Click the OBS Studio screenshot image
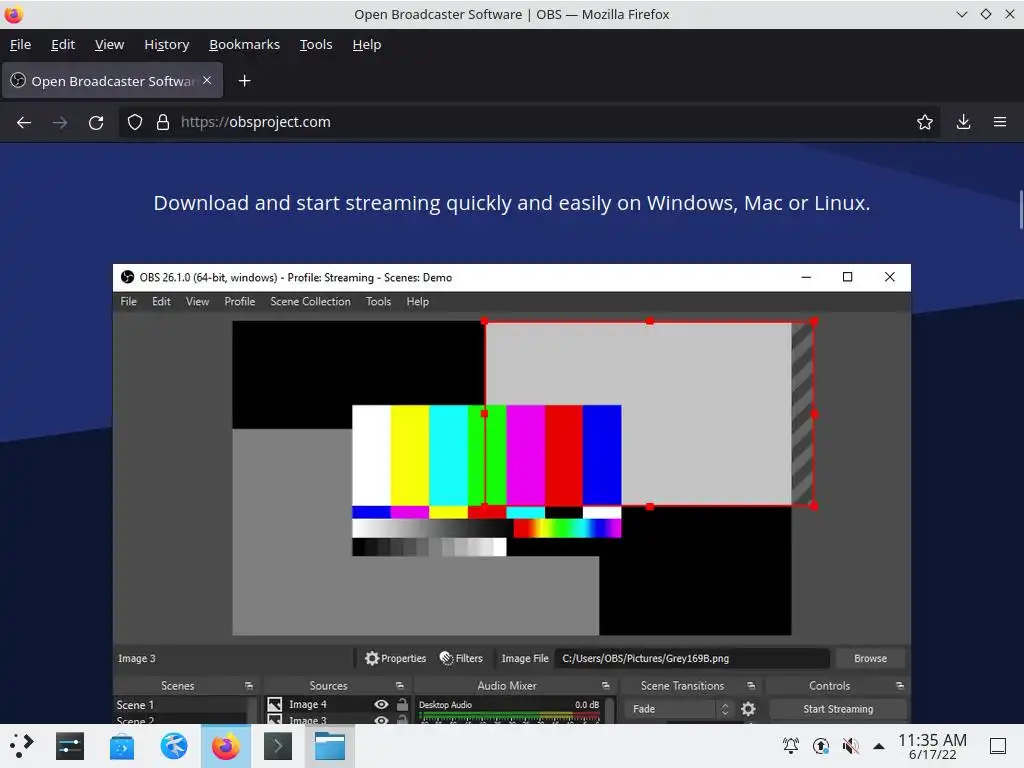The image size is (1024, 768). [x=511, y=493]
